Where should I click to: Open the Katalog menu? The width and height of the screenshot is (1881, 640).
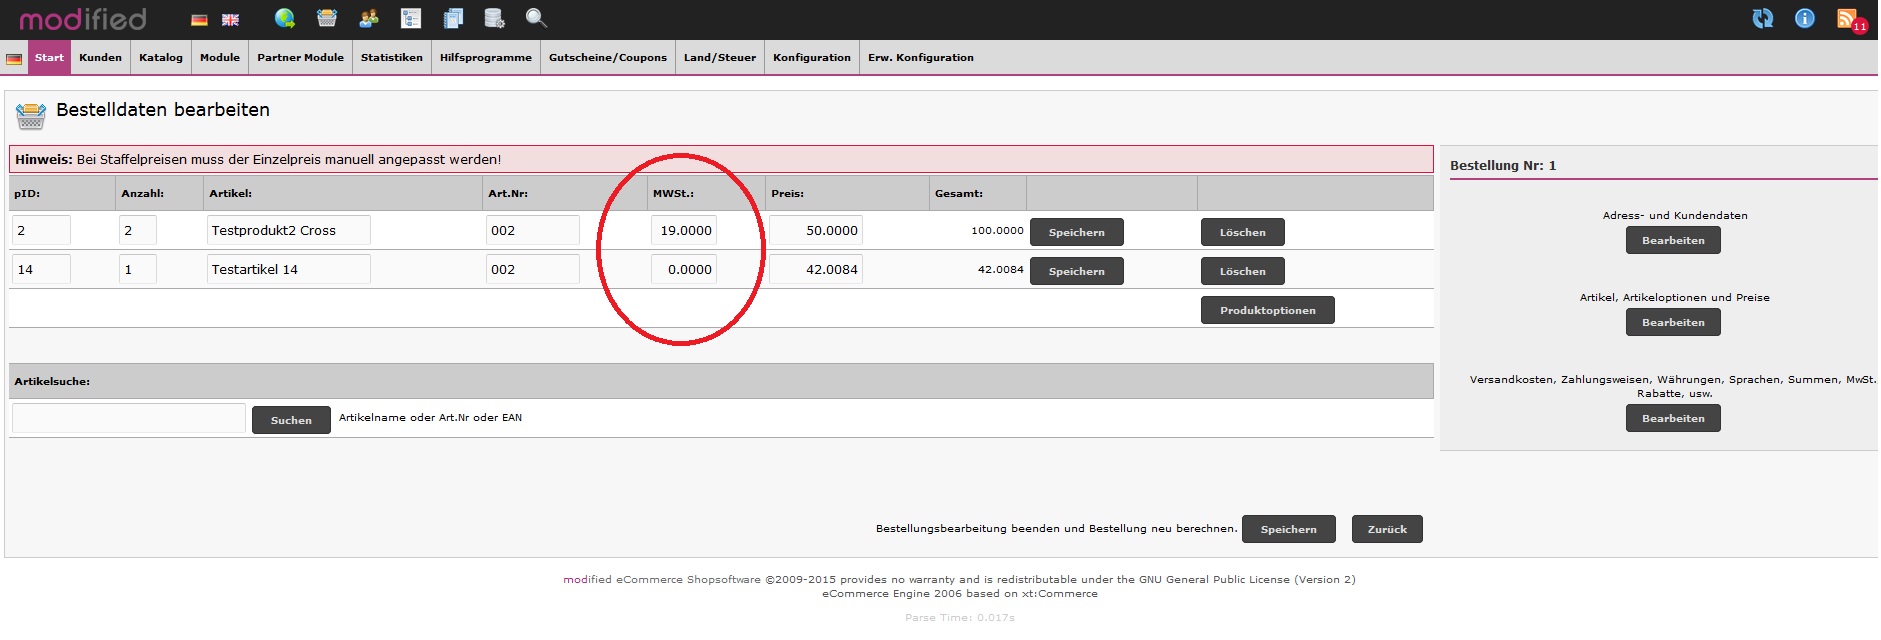tap(161, 58)
